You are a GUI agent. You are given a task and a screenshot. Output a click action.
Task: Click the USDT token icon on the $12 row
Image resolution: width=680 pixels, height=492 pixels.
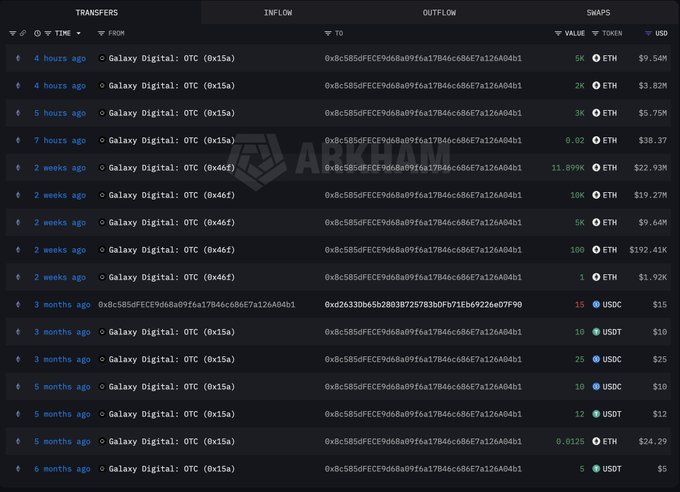[x=596, y=414]
